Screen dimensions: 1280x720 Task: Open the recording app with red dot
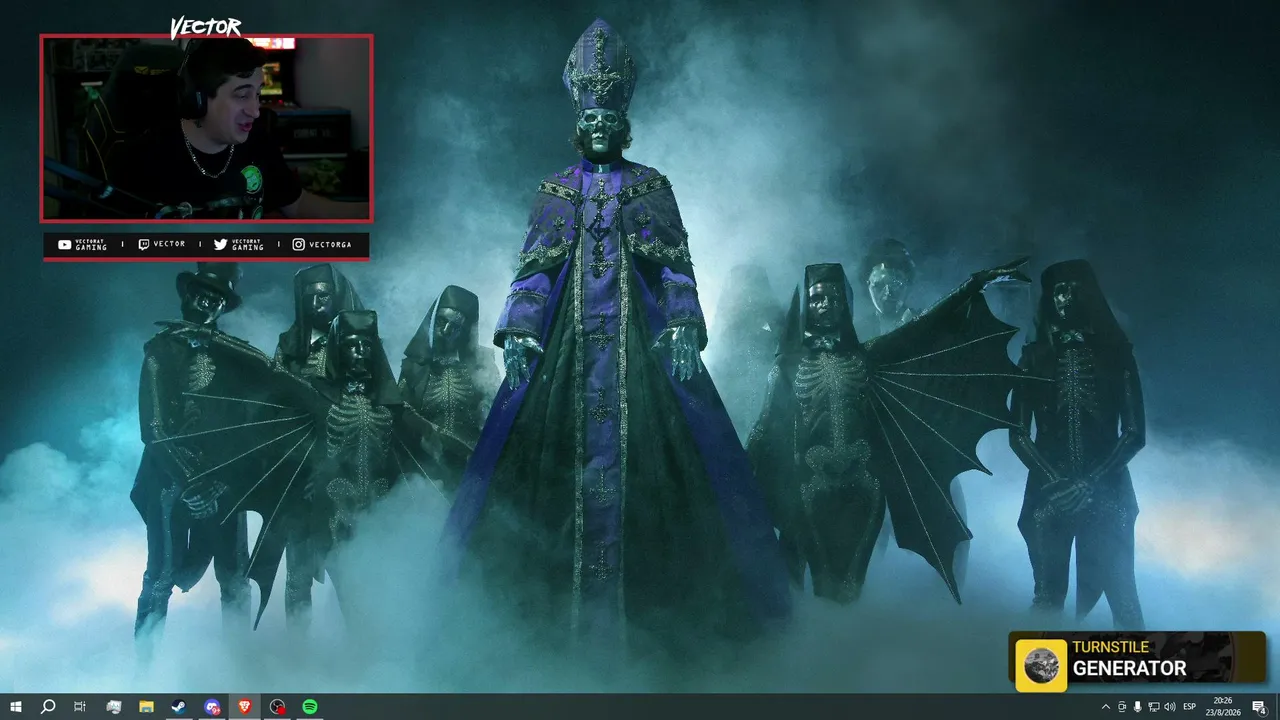coord(278,707)
